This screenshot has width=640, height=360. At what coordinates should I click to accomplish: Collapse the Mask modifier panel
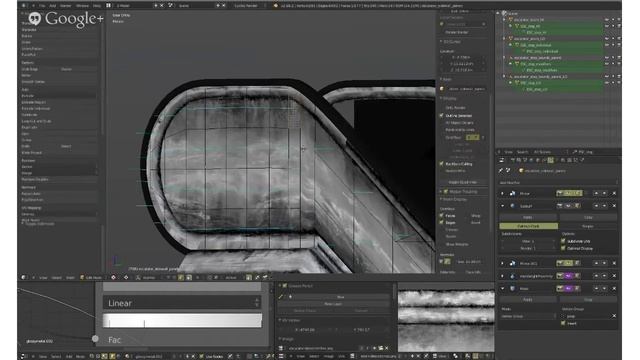[x=502, y=289]
